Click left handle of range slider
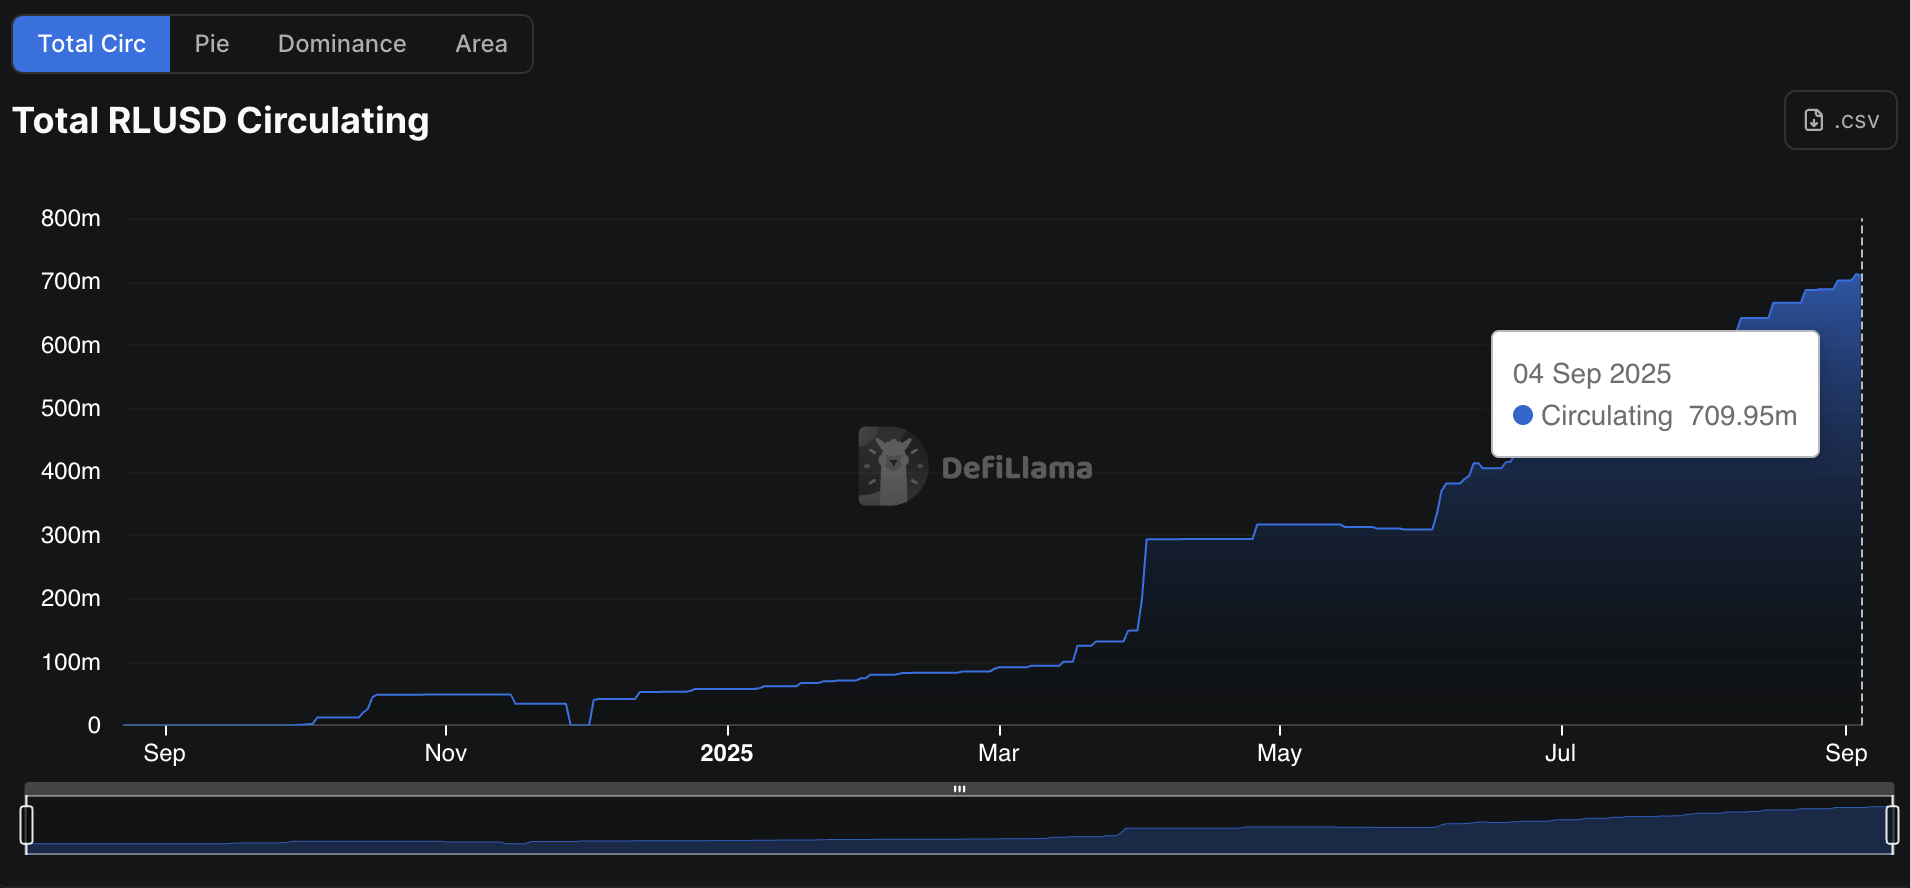This screenshot has width=1910, height=888. (x=27, y=825)
